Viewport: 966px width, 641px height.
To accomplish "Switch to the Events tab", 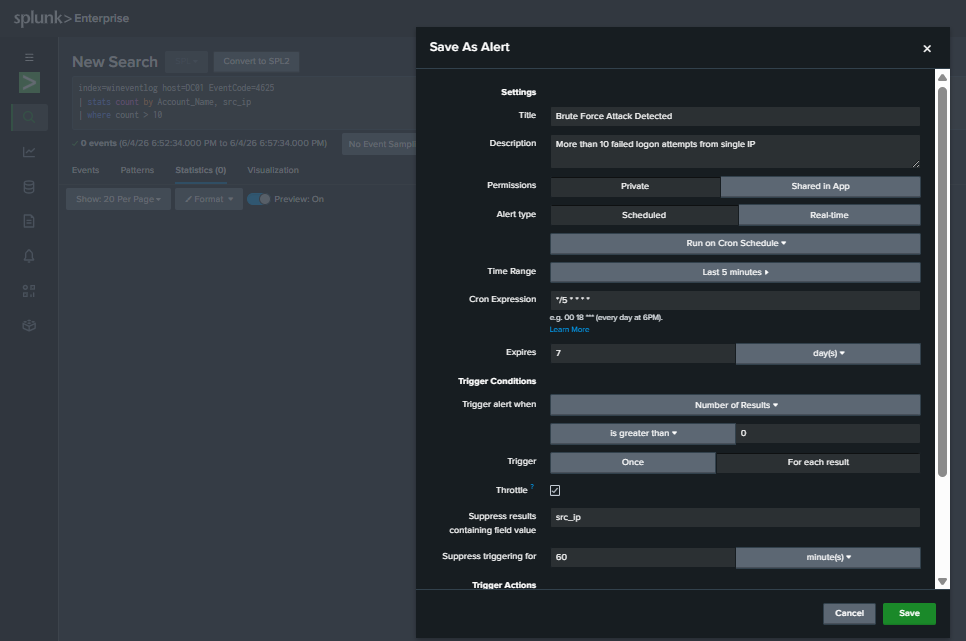I will [x=85, y=170].
